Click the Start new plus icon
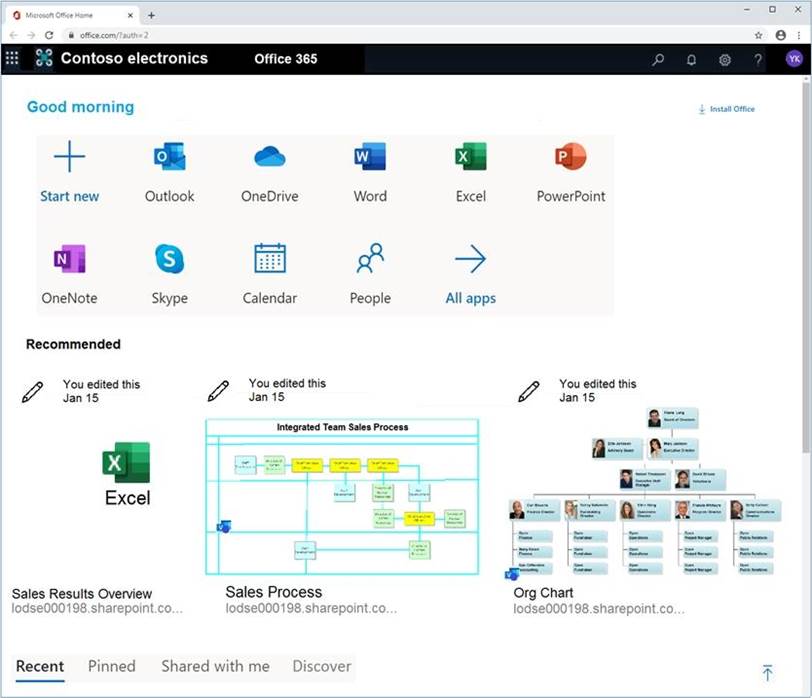The width and height of the screenshot is (812, 698). 69,157
